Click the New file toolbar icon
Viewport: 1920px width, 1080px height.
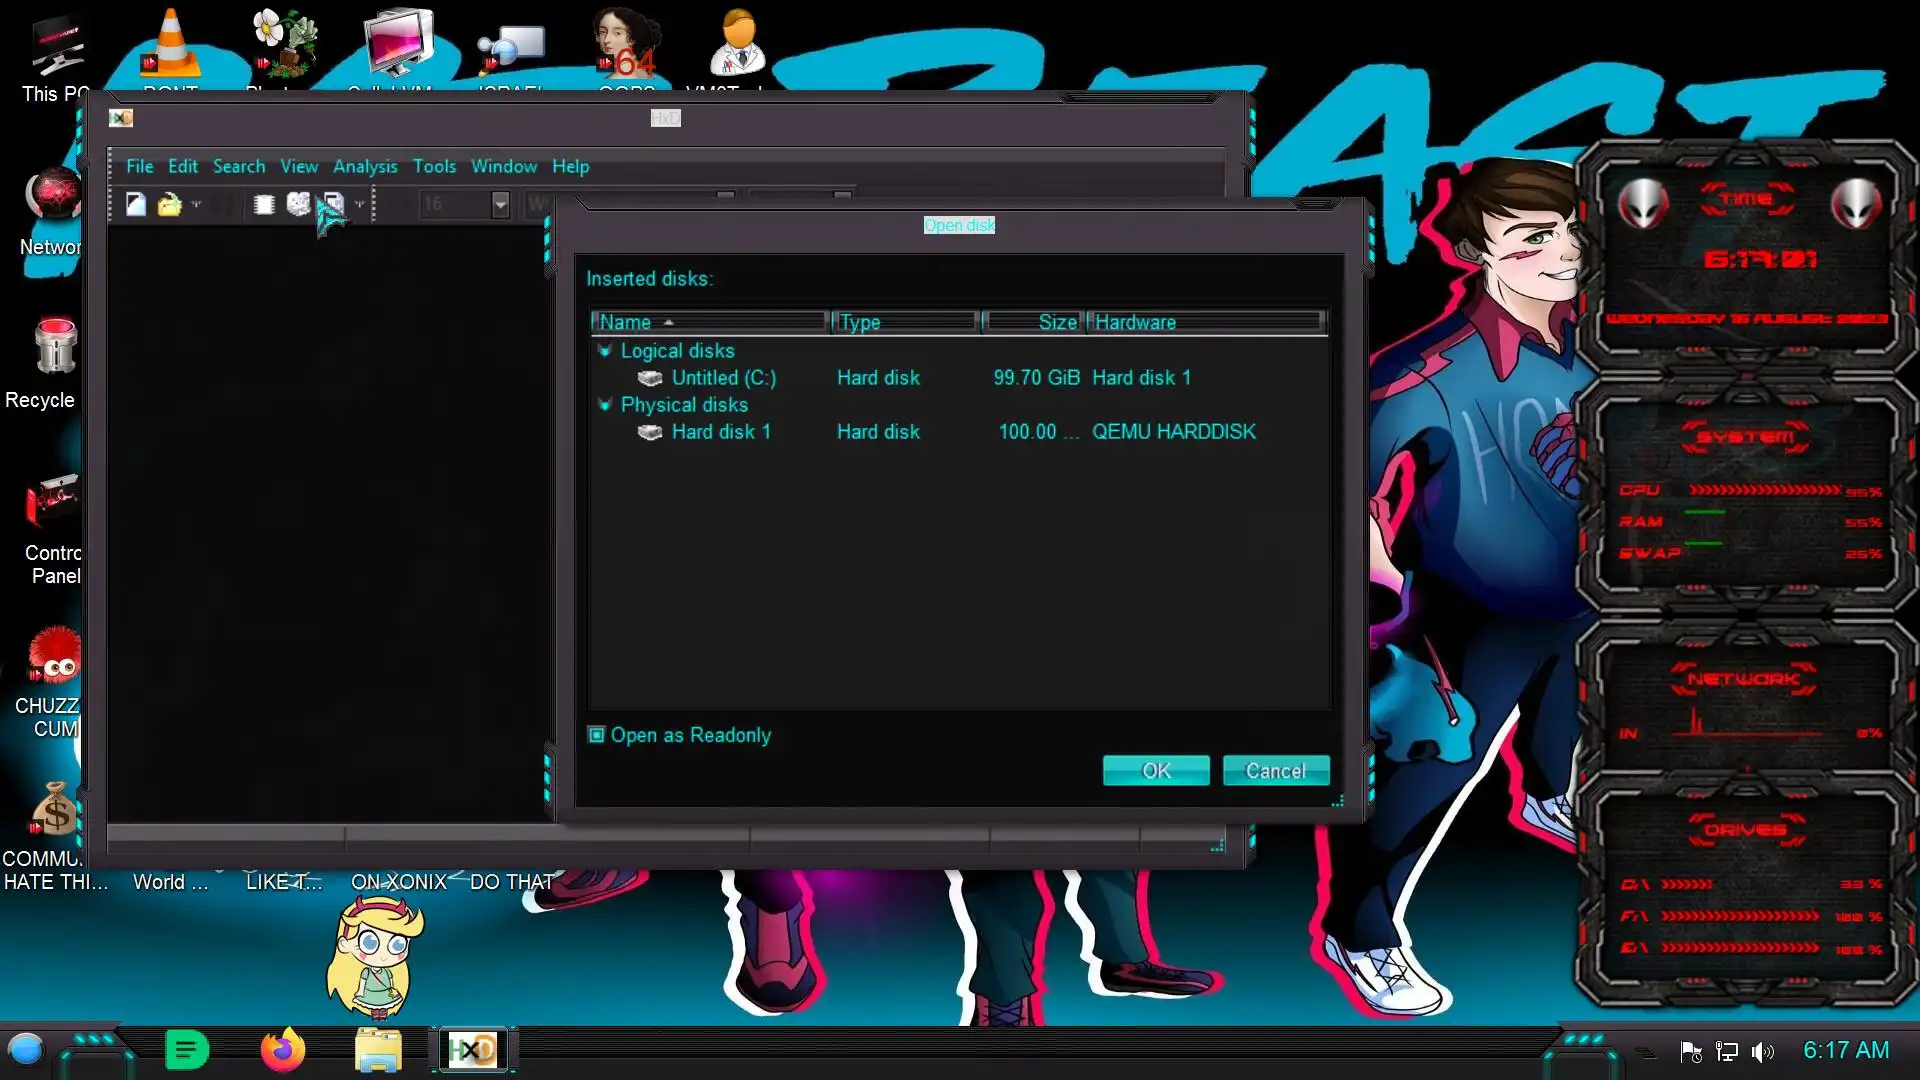point(136,204)
